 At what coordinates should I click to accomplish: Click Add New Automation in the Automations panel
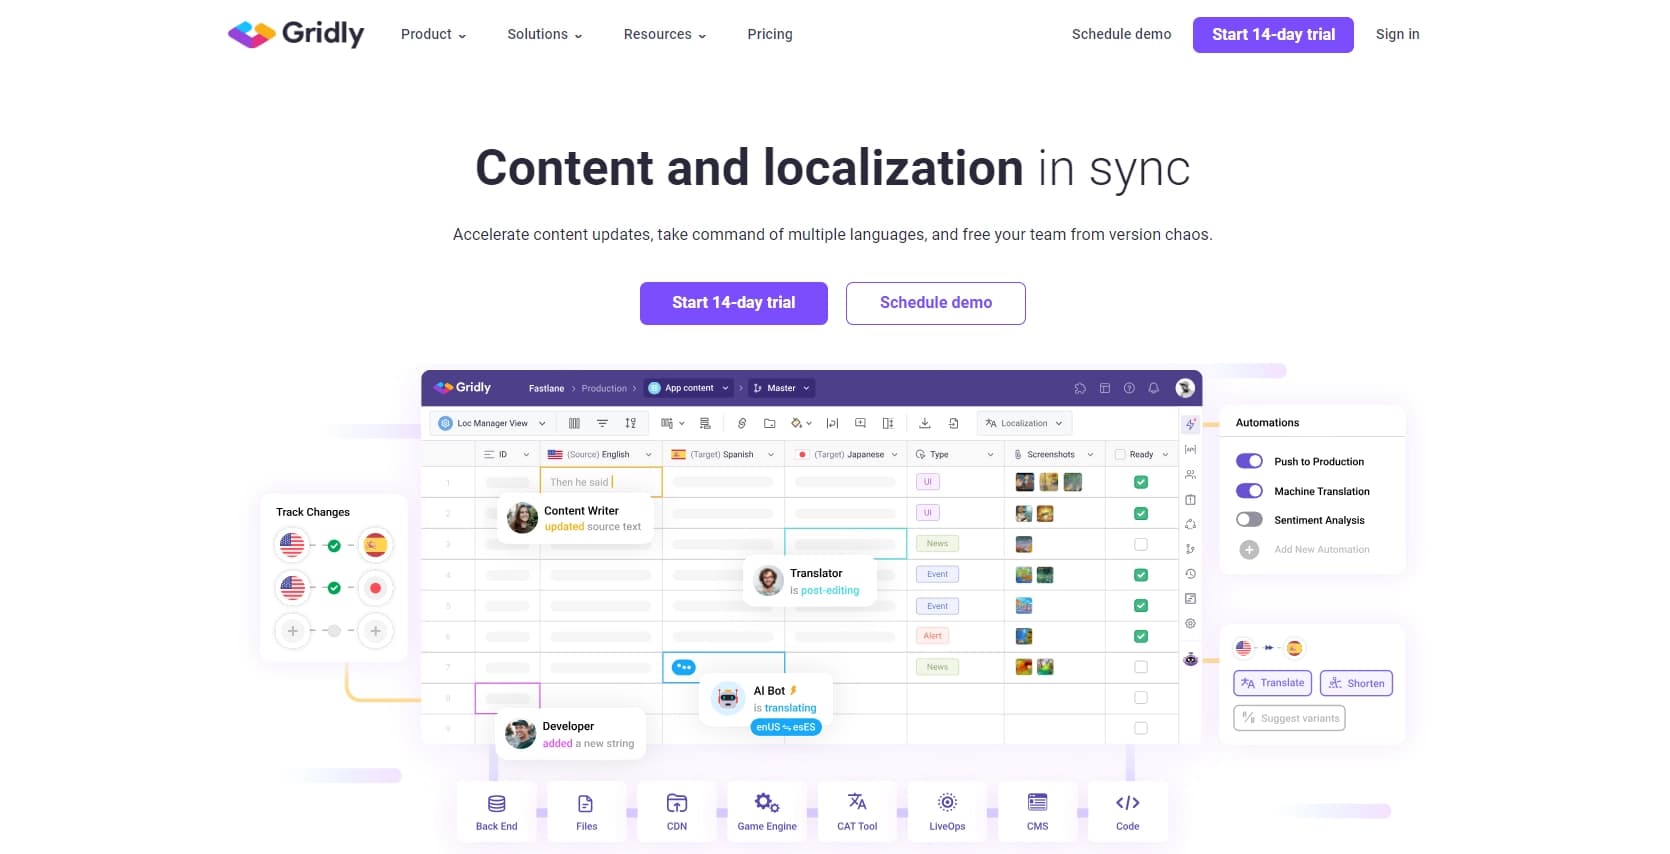(1305, 549)
